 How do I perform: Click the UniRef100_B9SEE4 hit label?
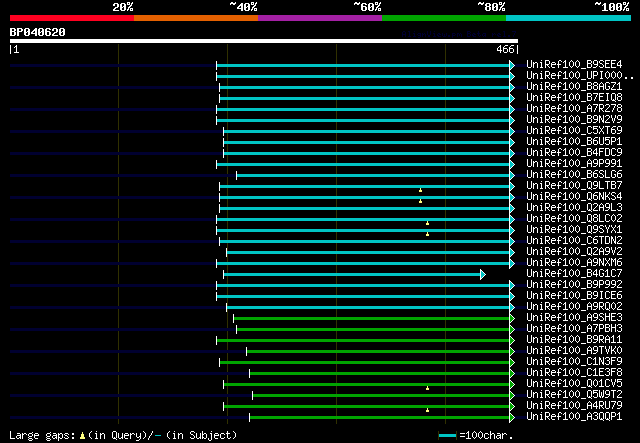[574, 65]
